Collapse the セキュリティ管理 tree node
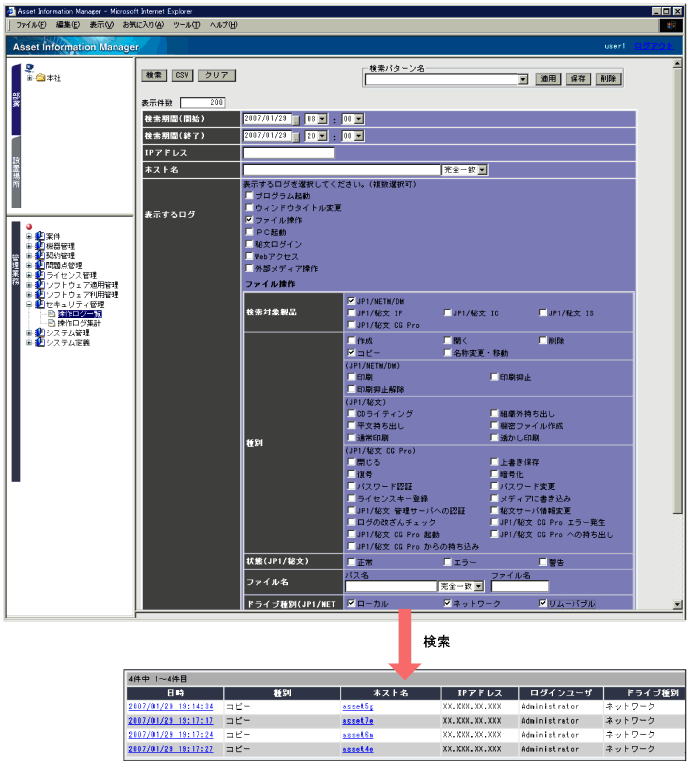This screenshot has width=688, height=763. (29, 304)
